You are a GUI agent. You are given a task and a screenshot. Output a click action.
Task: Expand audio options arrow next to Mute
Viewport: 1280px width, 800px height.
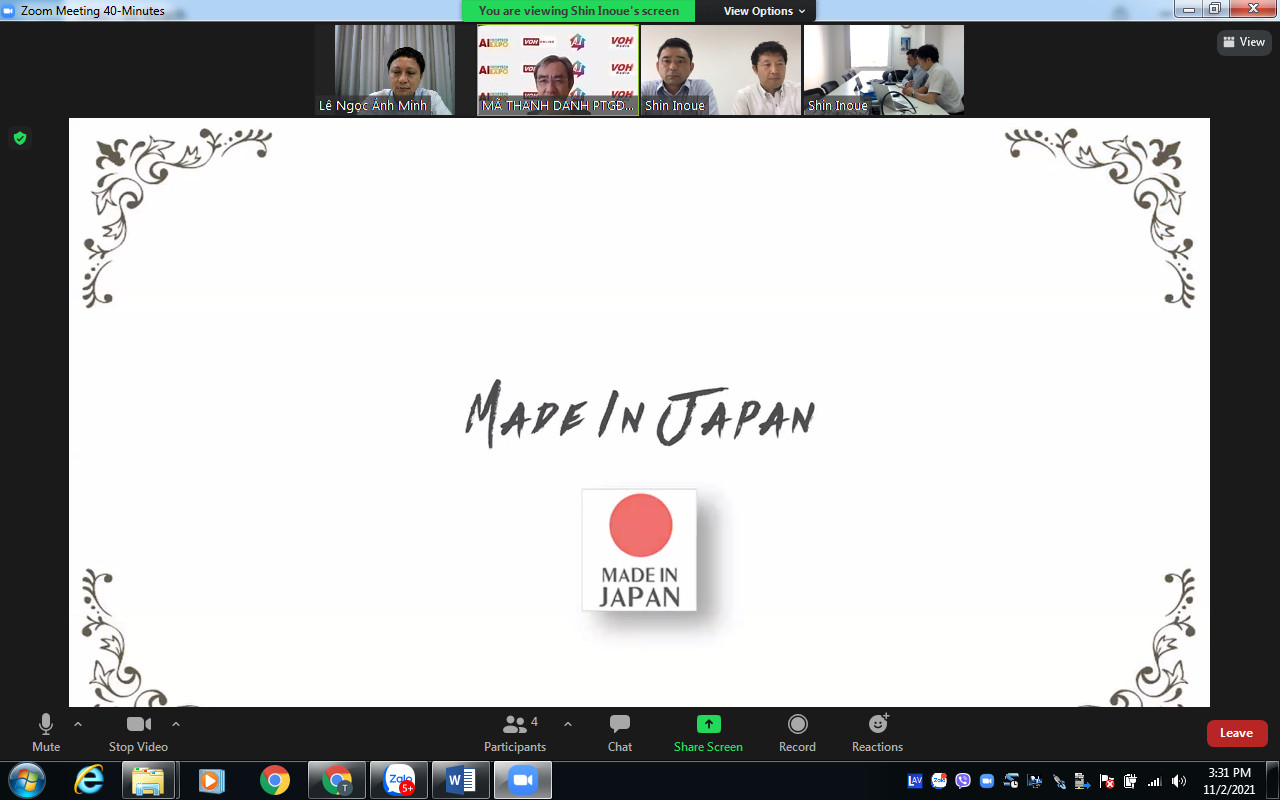click(78, 724)
